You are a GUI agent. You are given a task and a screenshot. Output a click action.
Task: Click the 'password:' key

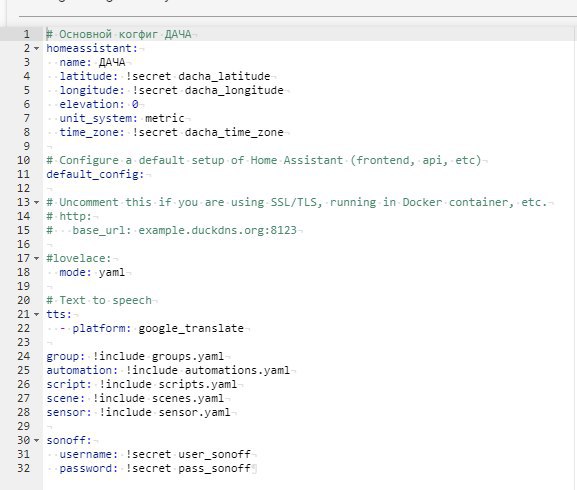pyautogui.click(x=88, y=468)
